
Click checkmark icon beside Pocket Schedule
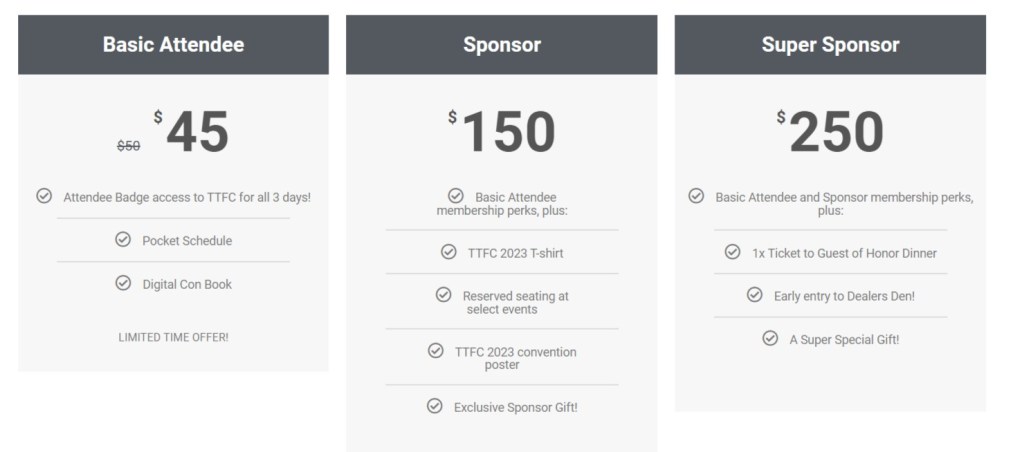(123, 240)
